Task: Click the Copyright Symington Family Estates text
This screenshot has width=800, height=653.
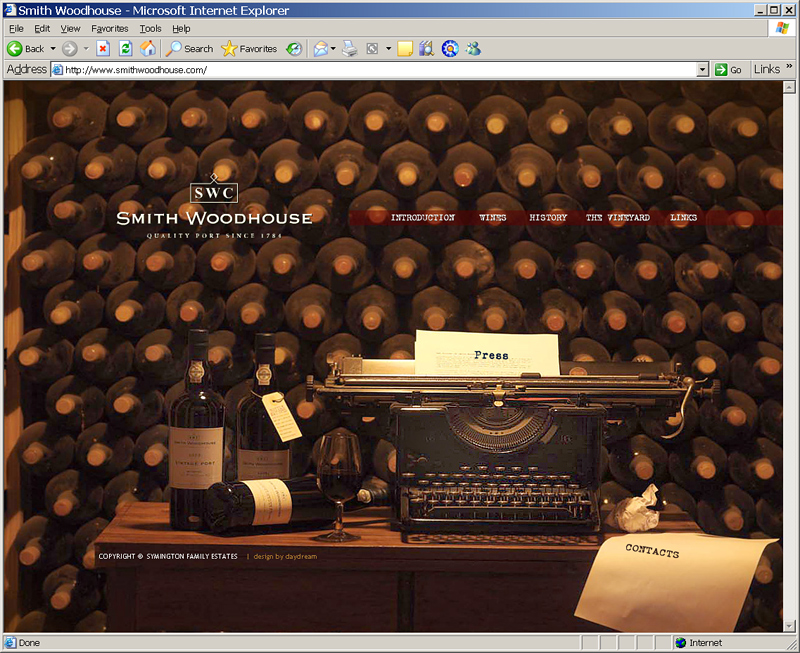Action: (x=168, y=557)
